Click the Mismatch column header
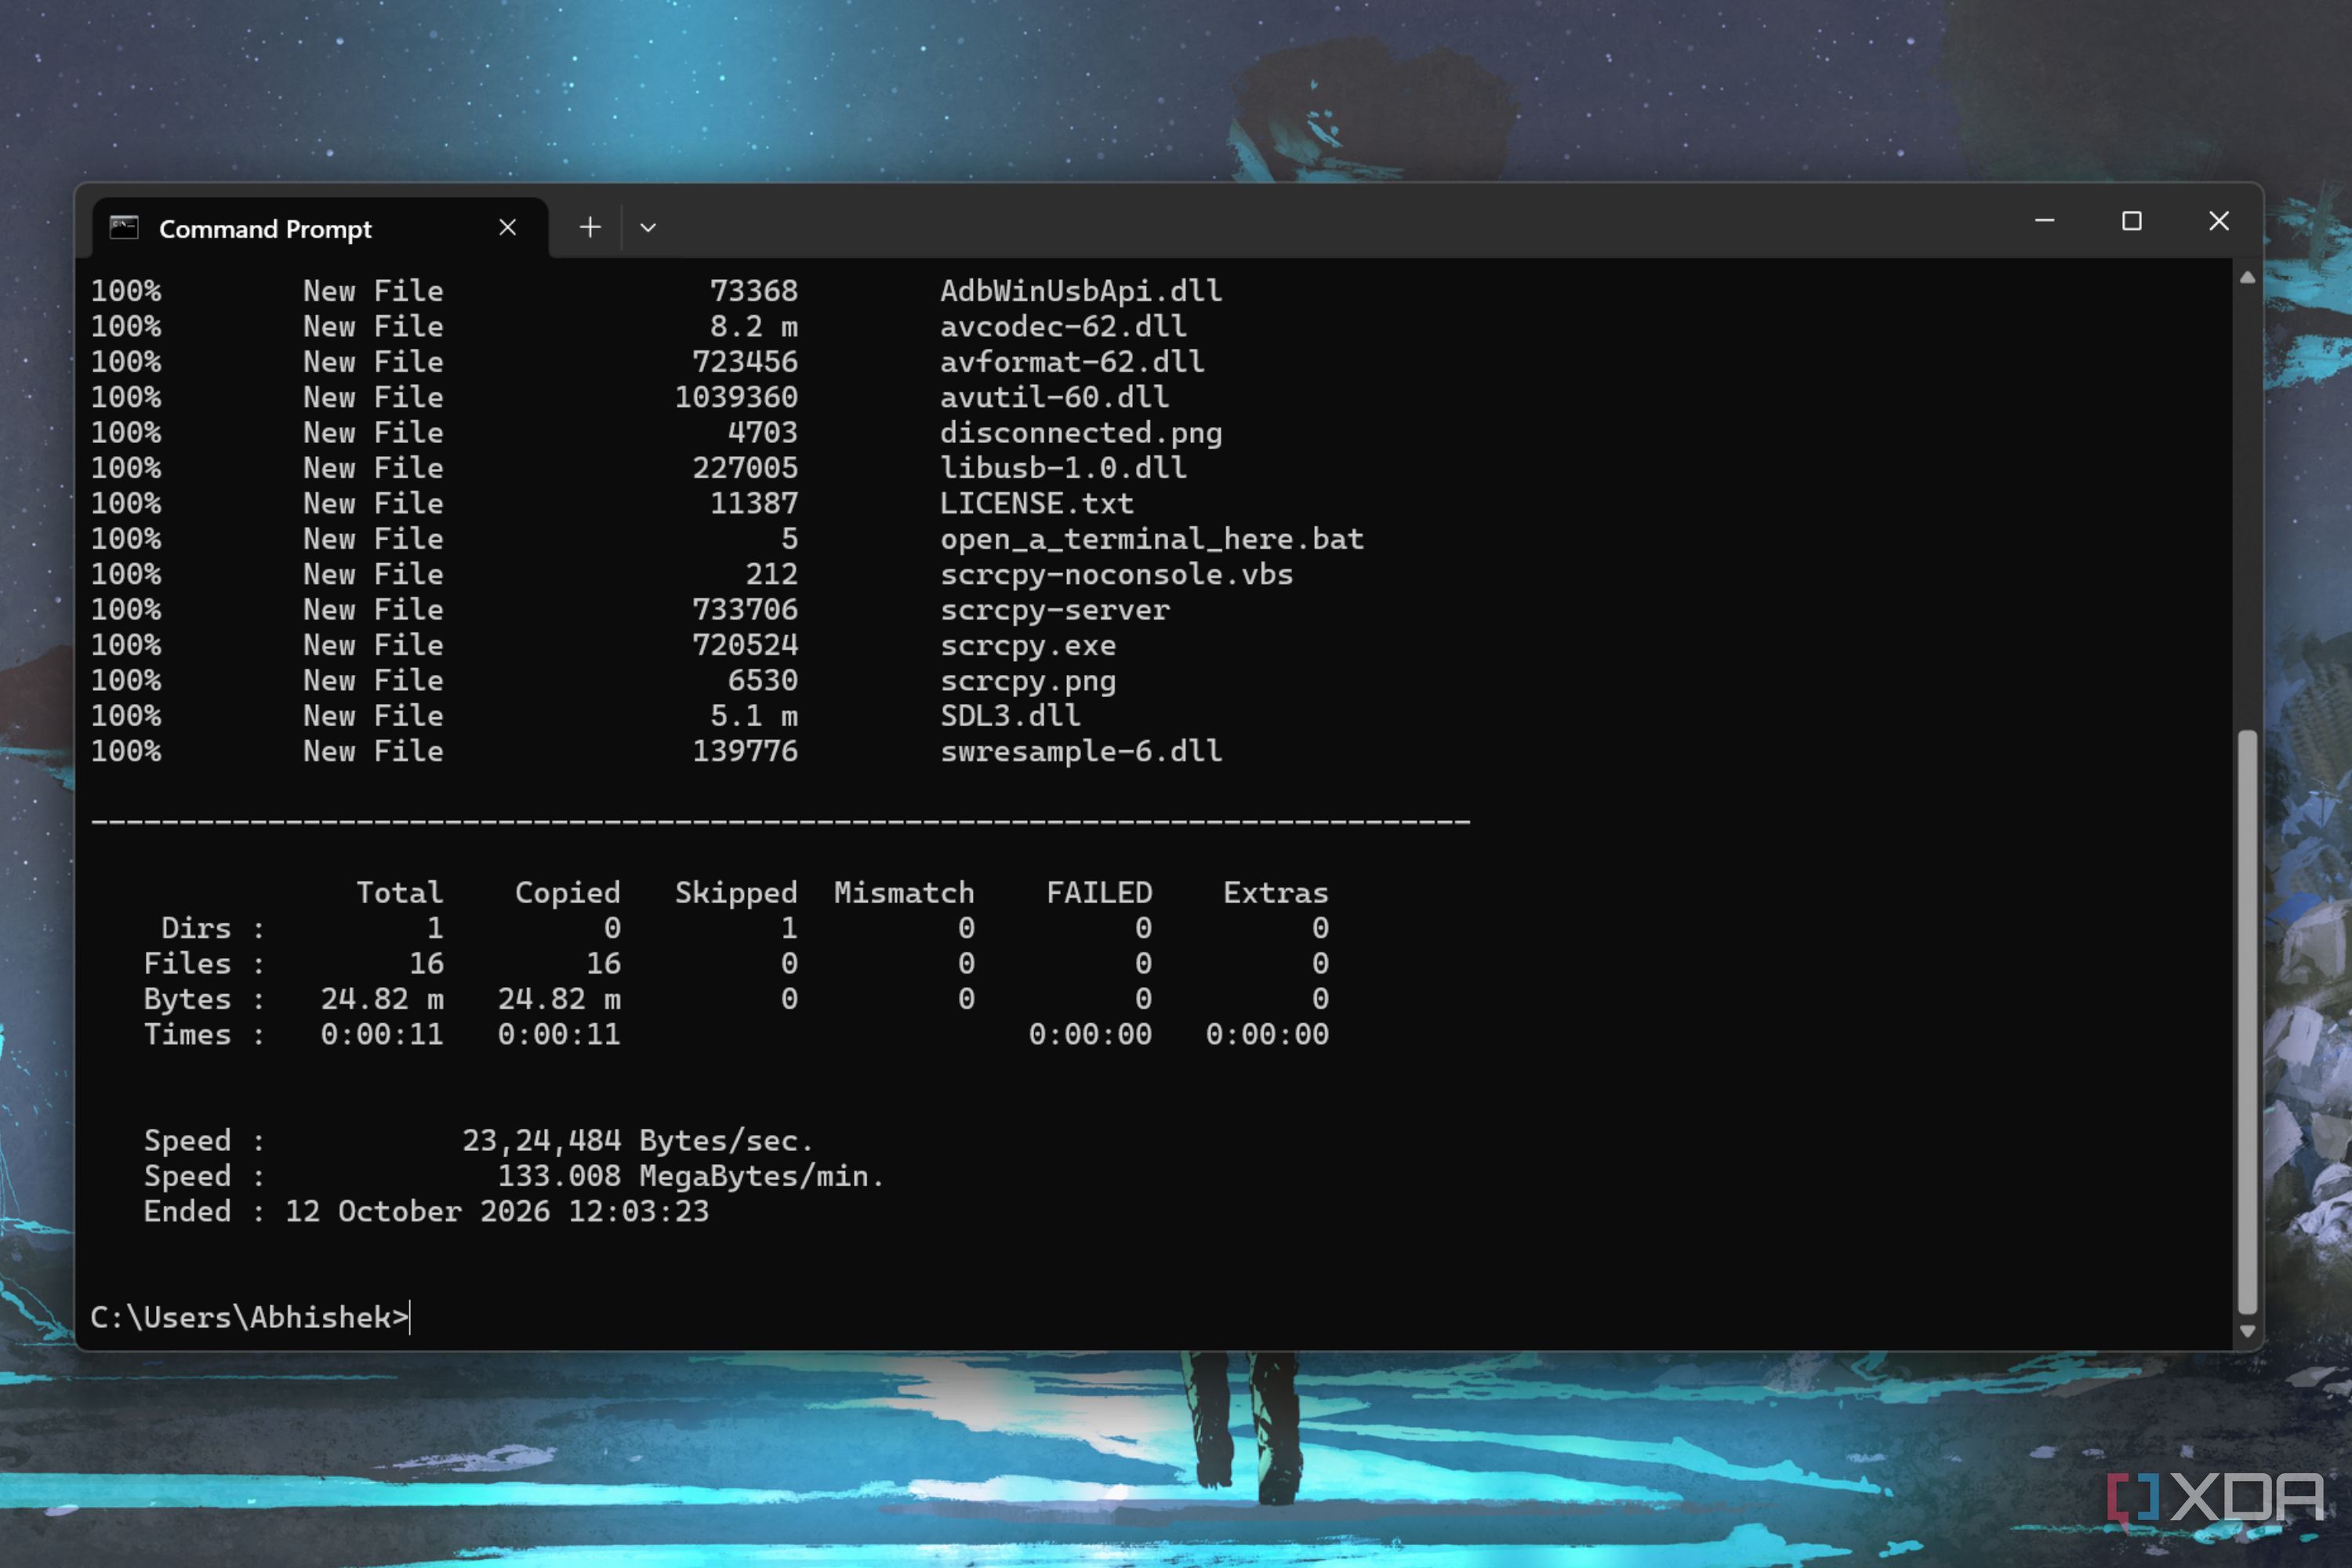Image resolution: width=2352 pixels, height=1568 pixels. click(904, 893)
